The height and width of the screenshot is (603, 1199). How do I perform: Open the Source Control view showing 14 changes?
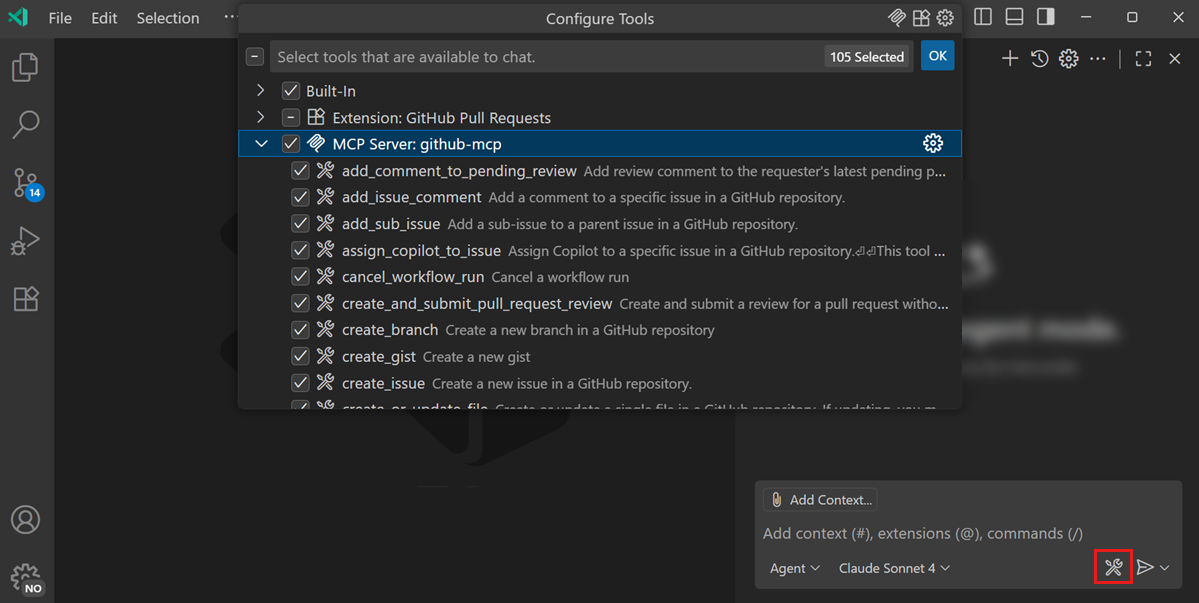(x=25, y=182)
